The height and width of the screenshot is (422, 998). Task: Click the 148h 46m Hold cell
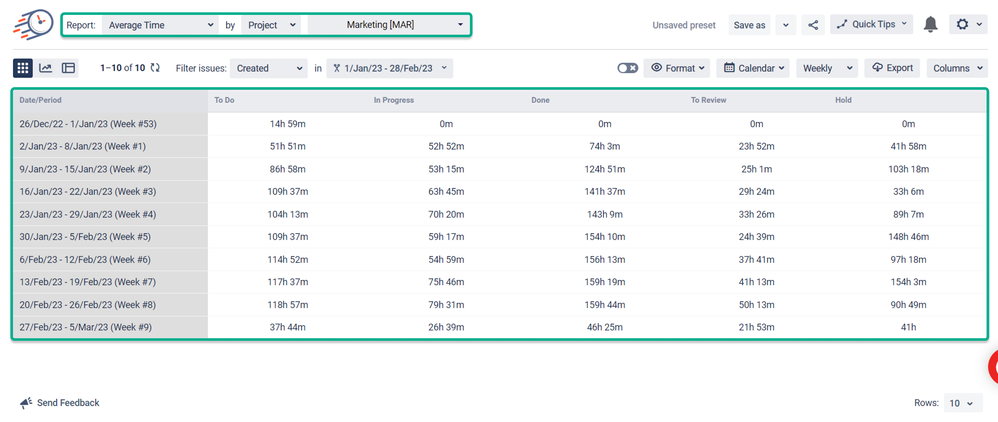[908, 237]
